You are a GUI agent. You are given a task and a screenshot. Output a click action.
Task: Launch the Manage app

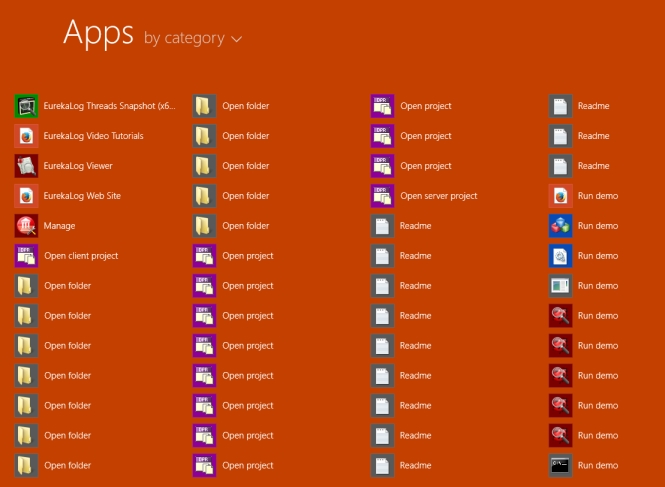(45, 226)
